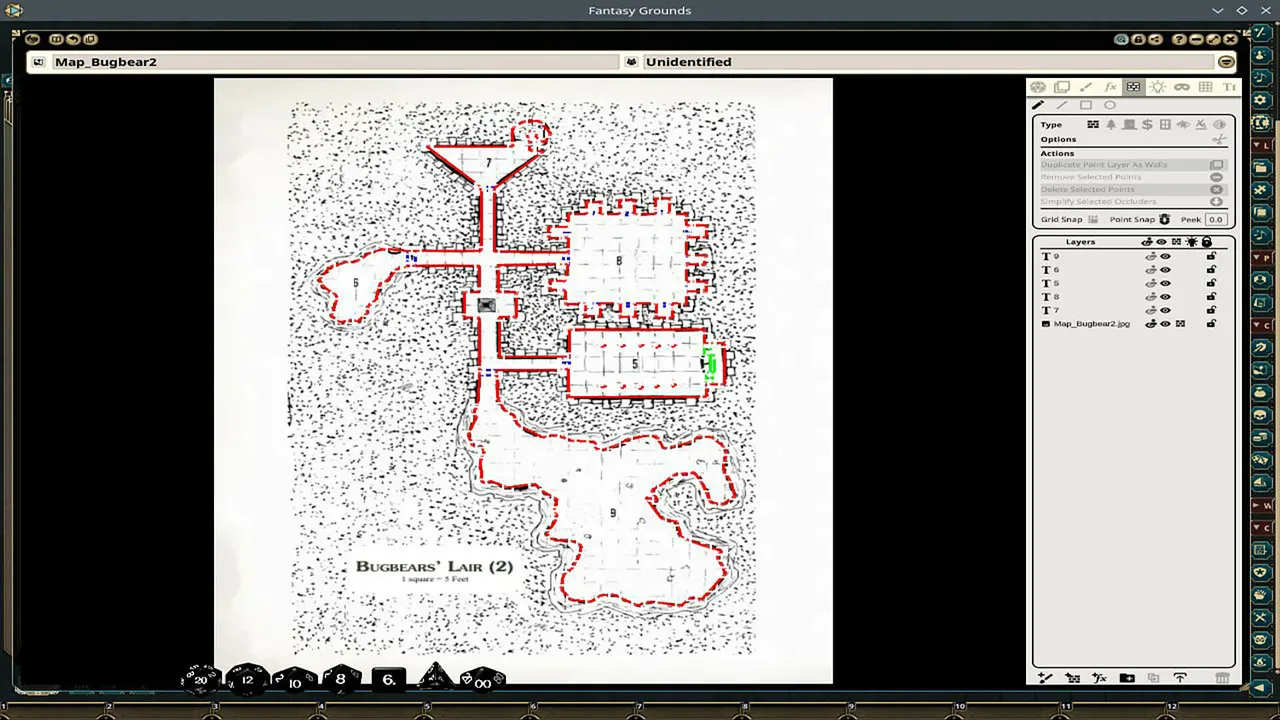Choose the door occluder type
The width and height of the screenshot is (1280, 720).
tap(1129, 125)
